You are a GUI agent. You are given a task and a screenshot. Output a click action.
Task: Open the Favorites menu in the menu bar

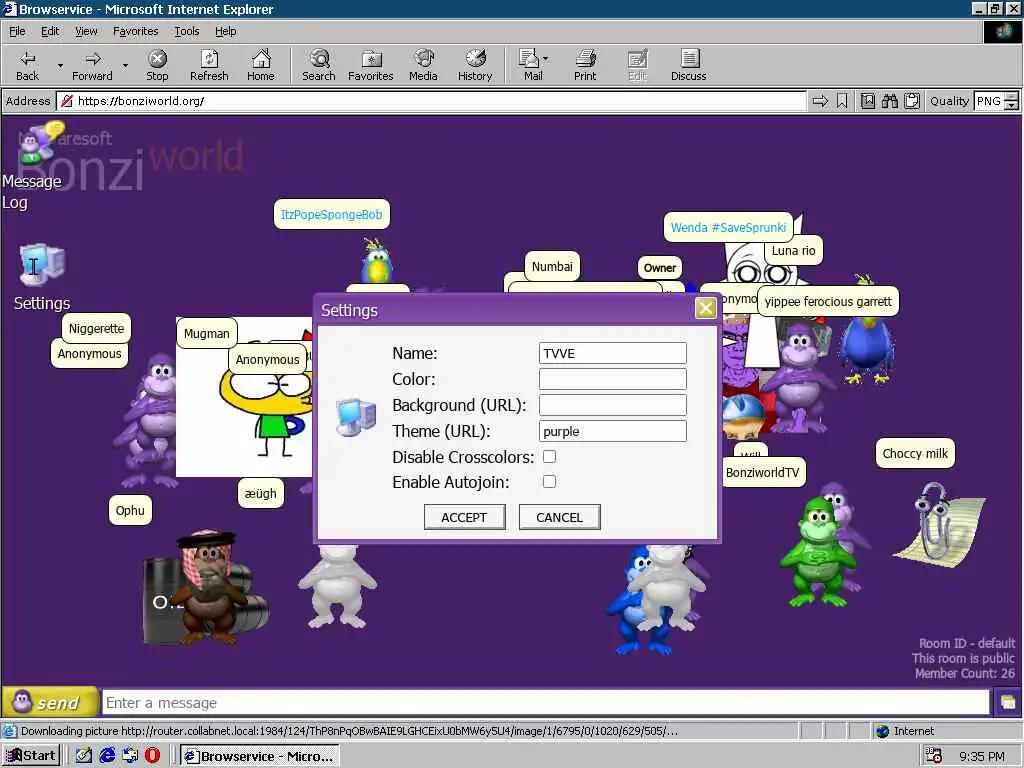click(x=135, y=31)
